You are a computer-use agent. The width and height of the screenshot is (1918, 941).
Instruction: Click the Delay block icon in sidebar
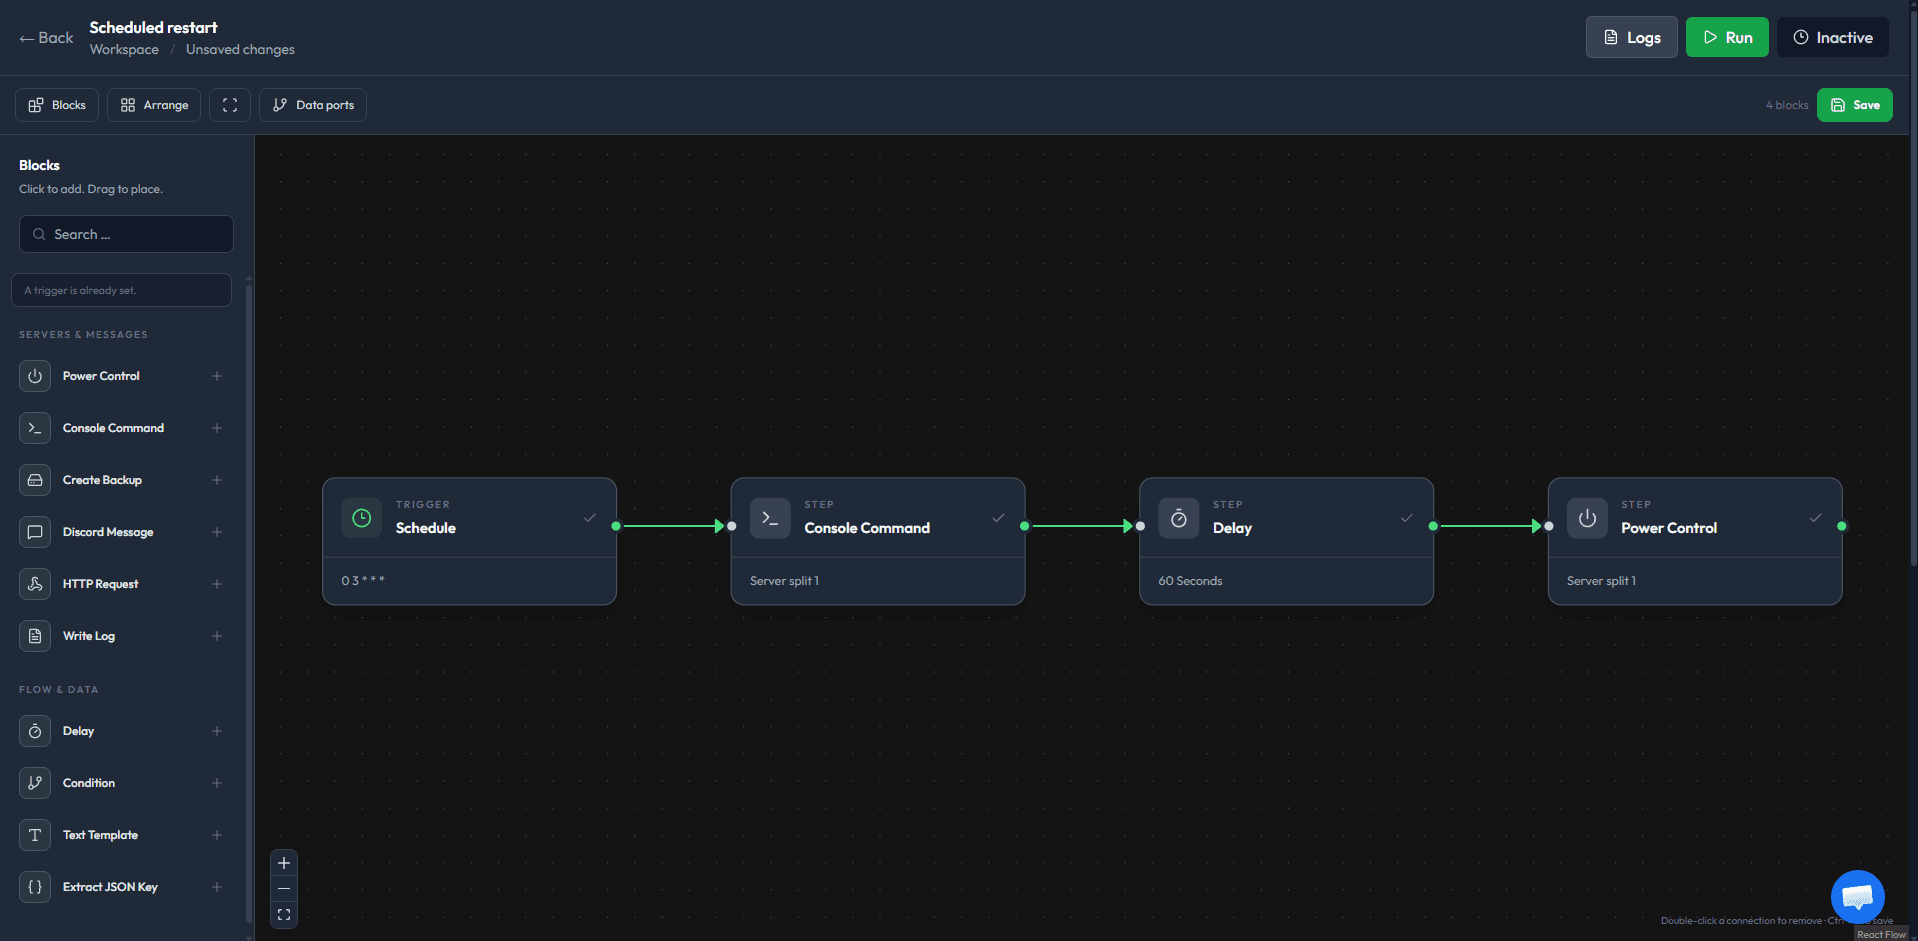(x=35, y=731)
